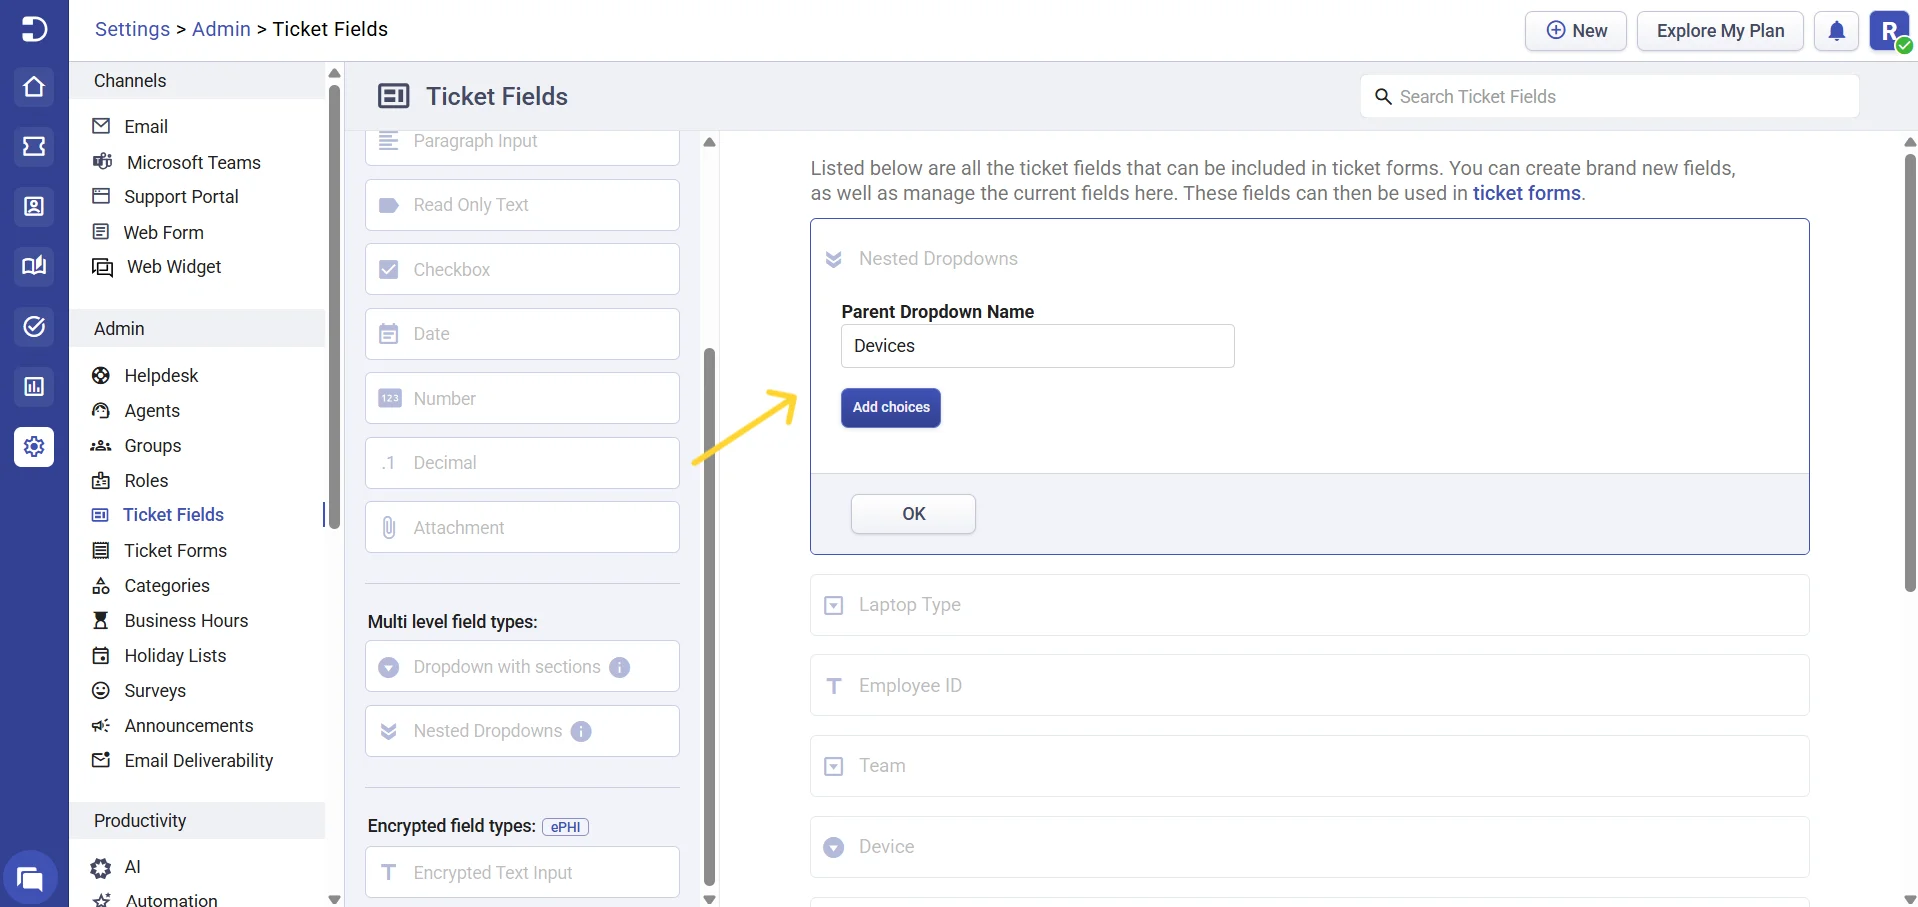Screen dimensions: 1918x907
Task: Click the OK button
Action: pyautogui.click(x=913, y=514)
